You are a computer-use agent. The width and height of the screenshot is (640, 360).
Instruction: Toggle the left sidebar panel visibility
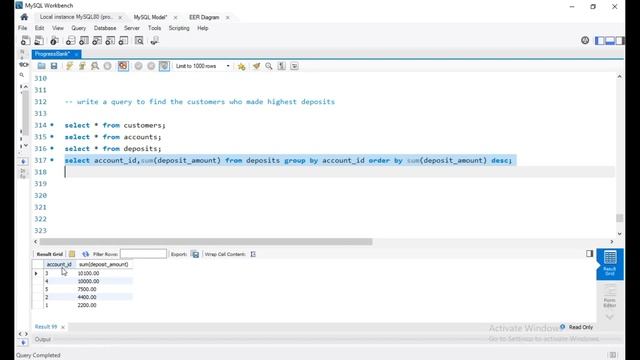click(600, 40)
